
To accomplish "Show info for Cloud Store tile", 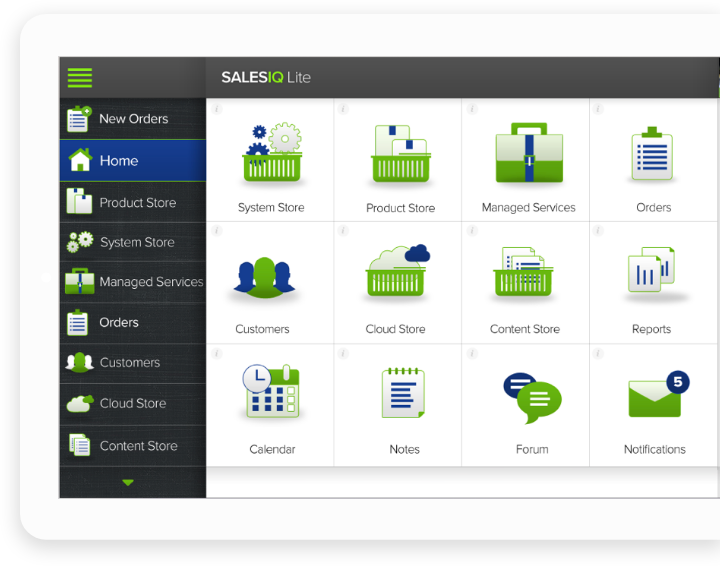I will 343,230.
